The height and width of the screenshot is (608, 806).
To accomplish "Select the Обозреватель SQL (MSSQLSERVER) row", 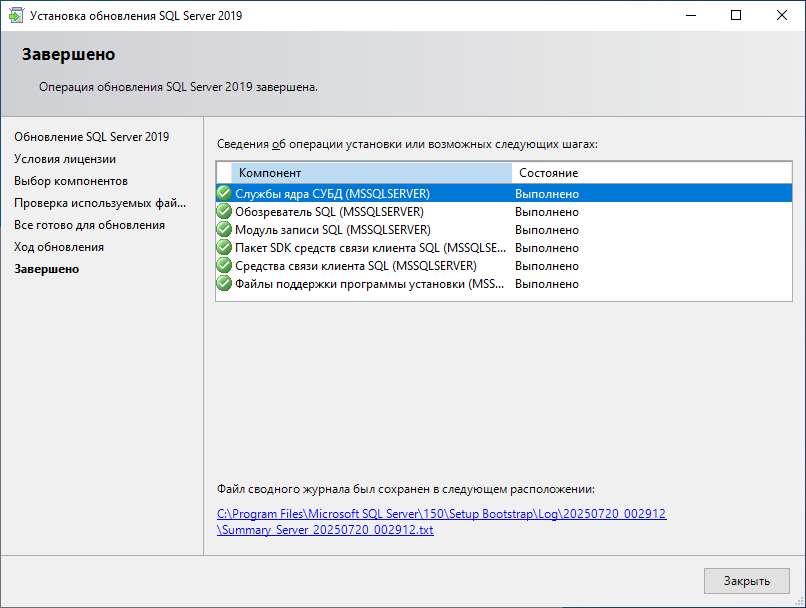I will [x=504, y=212].
